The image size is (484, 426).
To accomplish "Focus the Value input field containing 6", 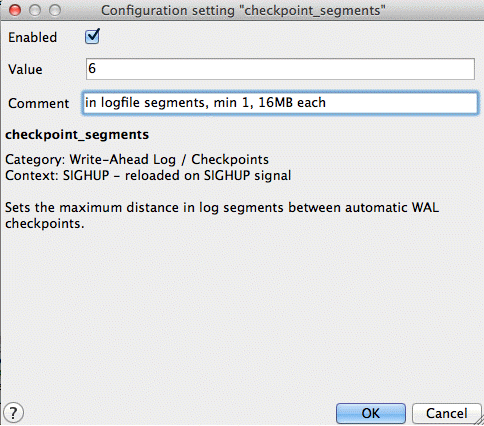I will coord(280,69).
